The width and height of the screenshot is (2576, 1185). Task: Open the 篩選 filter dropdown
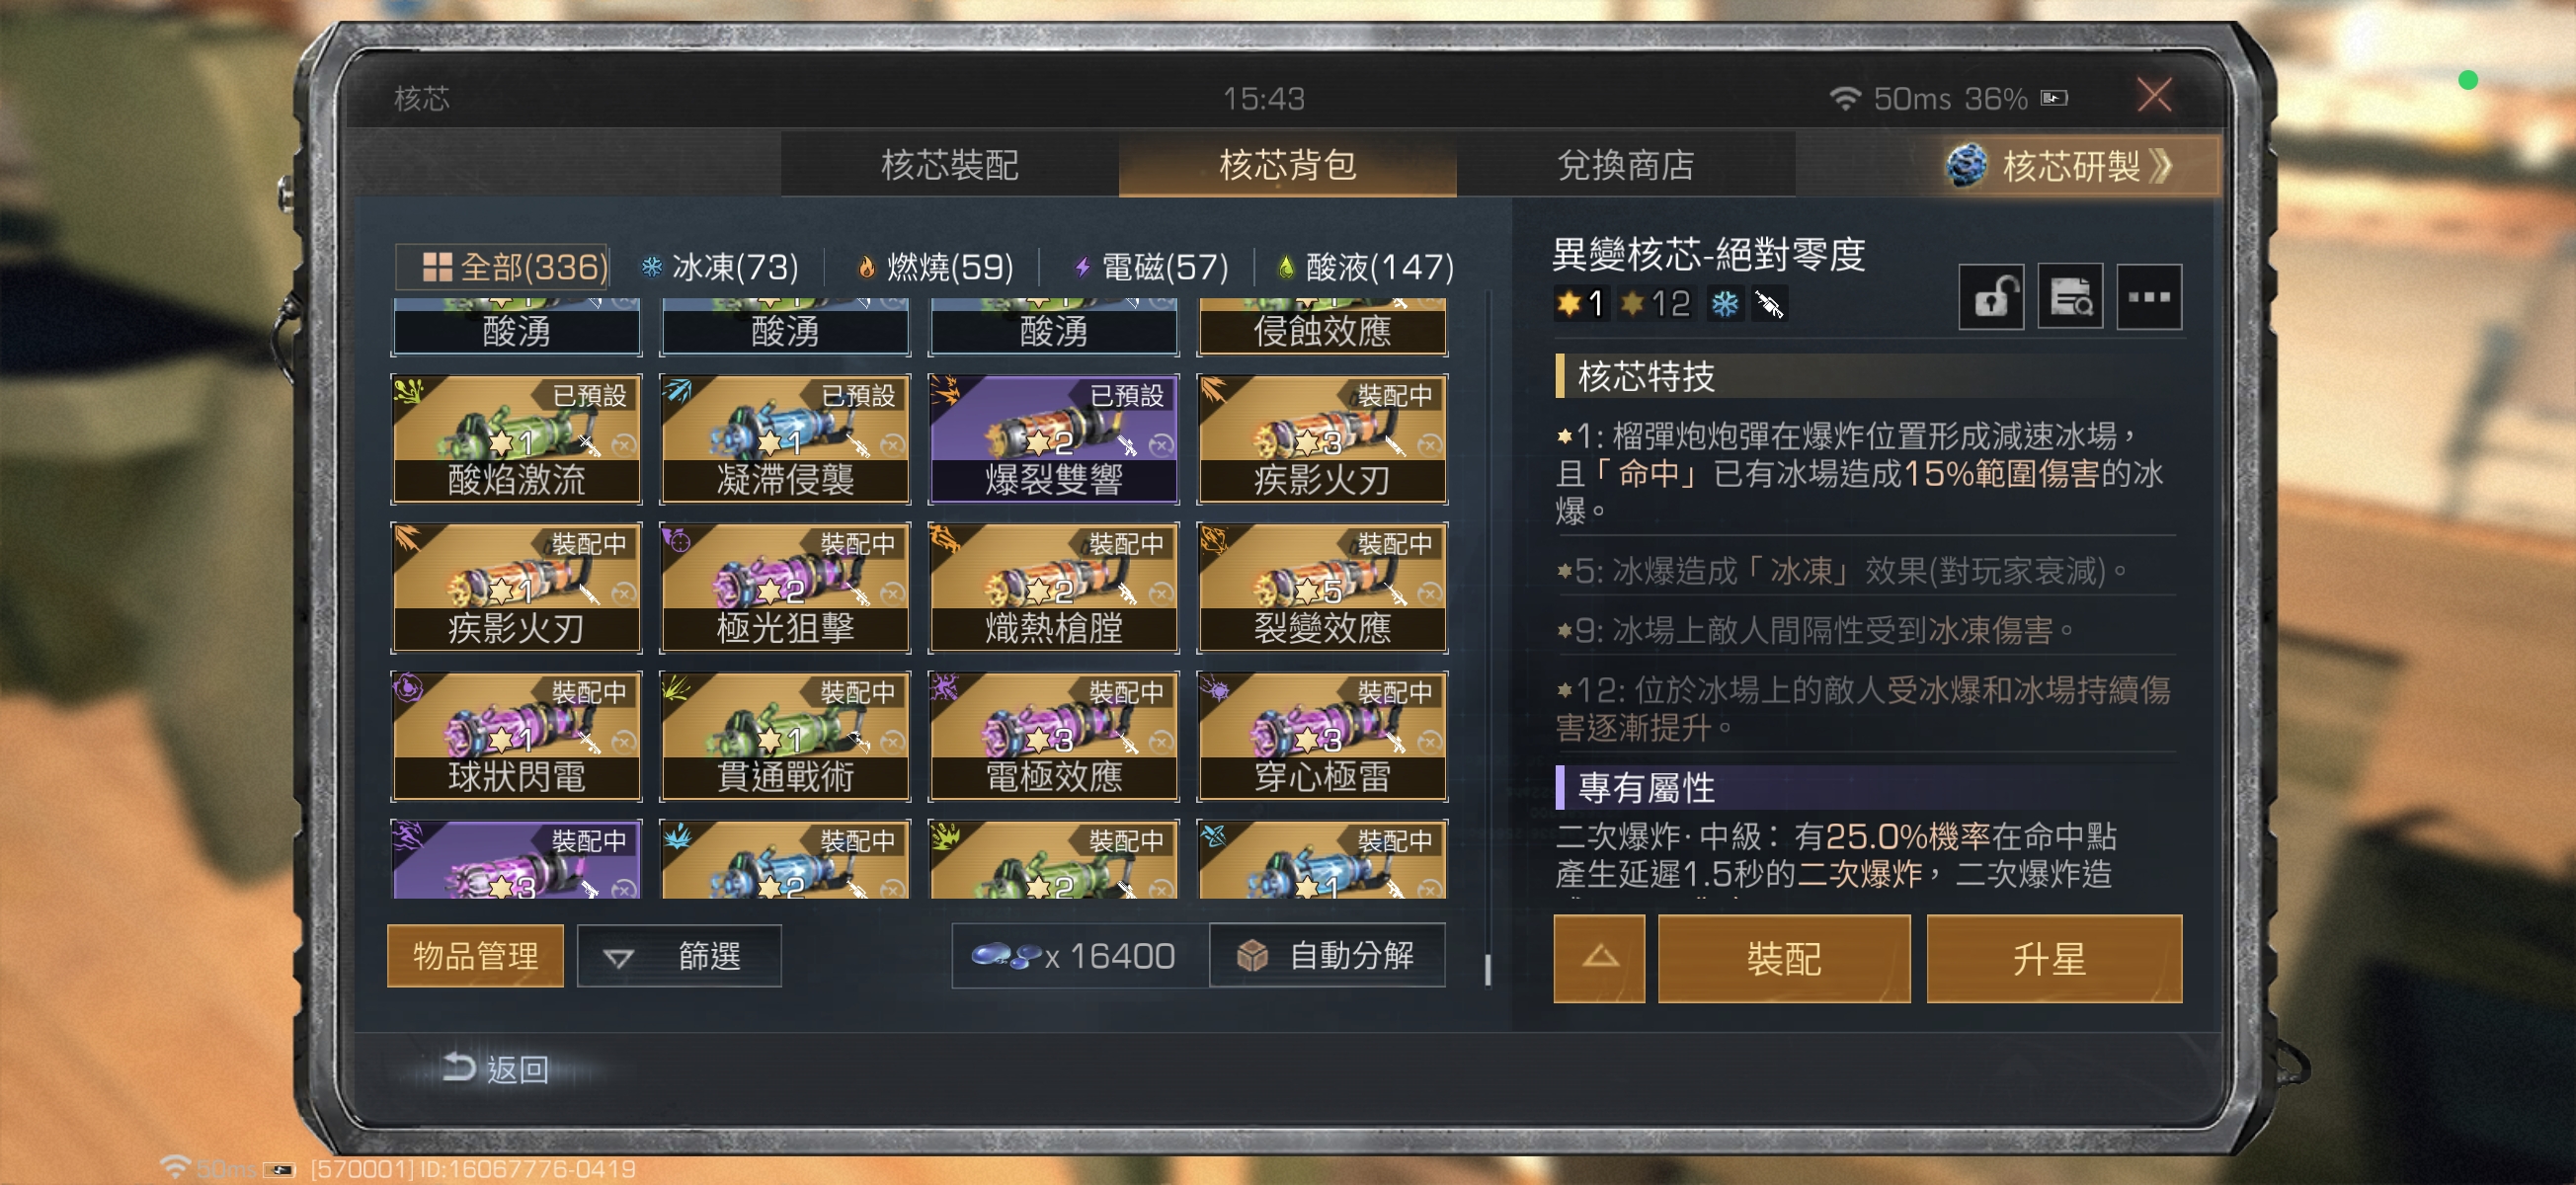680,957
